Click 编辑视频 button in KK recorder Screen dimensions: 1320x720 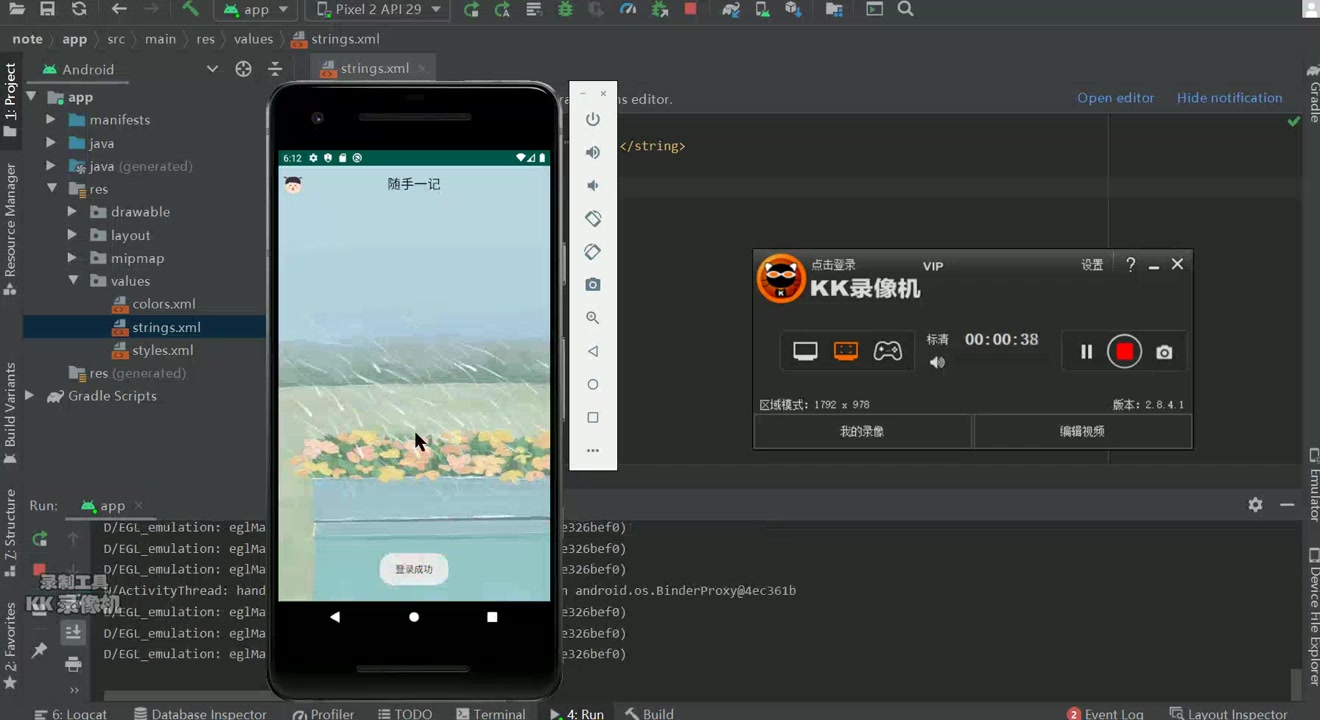point(1083,431)
